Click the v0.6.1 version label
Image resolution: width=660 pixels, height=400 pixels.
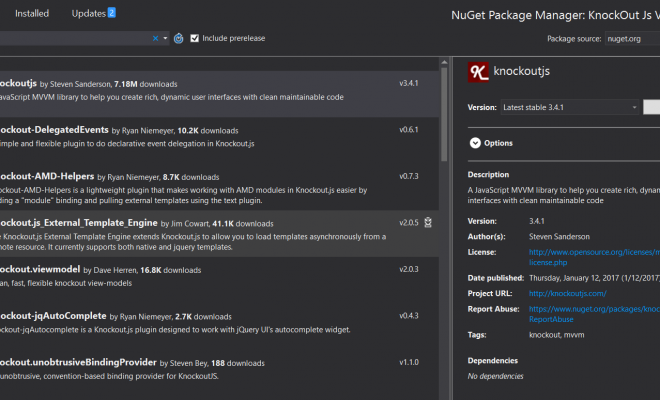(409, 130)
